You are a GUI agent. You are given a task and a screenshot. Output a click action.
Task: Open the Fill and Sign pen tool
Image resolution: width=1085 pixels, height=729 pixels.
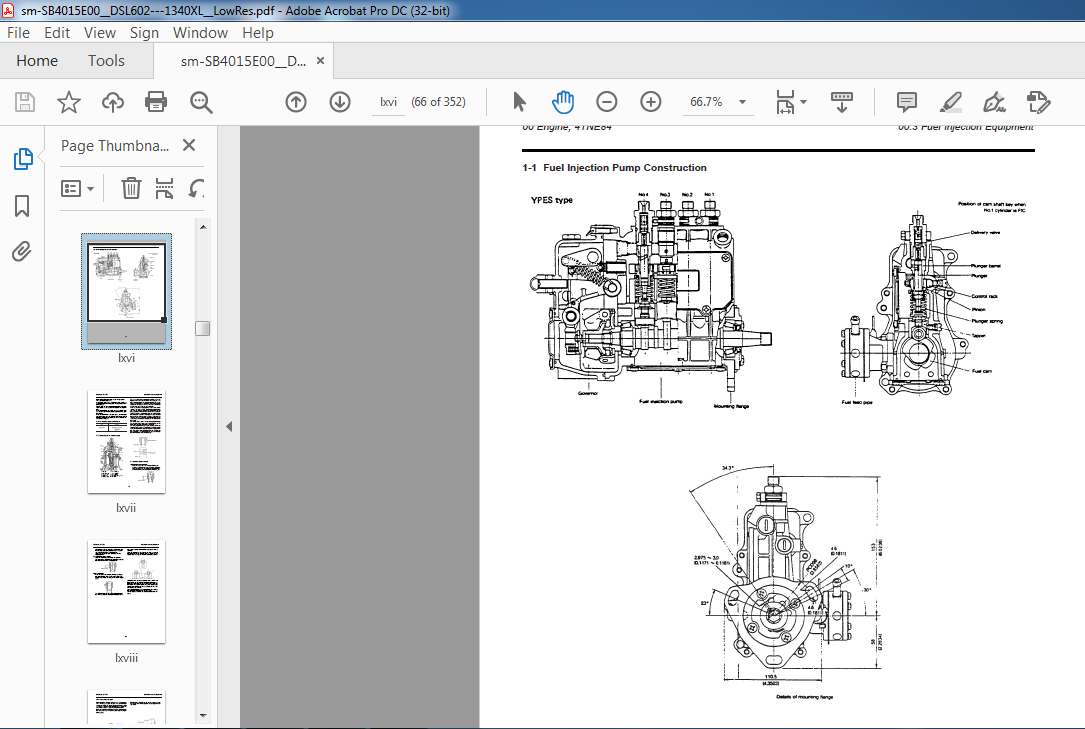994,102
